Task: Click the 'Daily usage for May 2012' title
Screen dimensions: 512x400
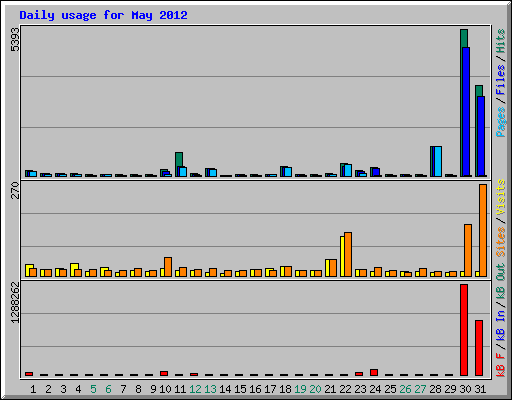Action: coord(103,15)
